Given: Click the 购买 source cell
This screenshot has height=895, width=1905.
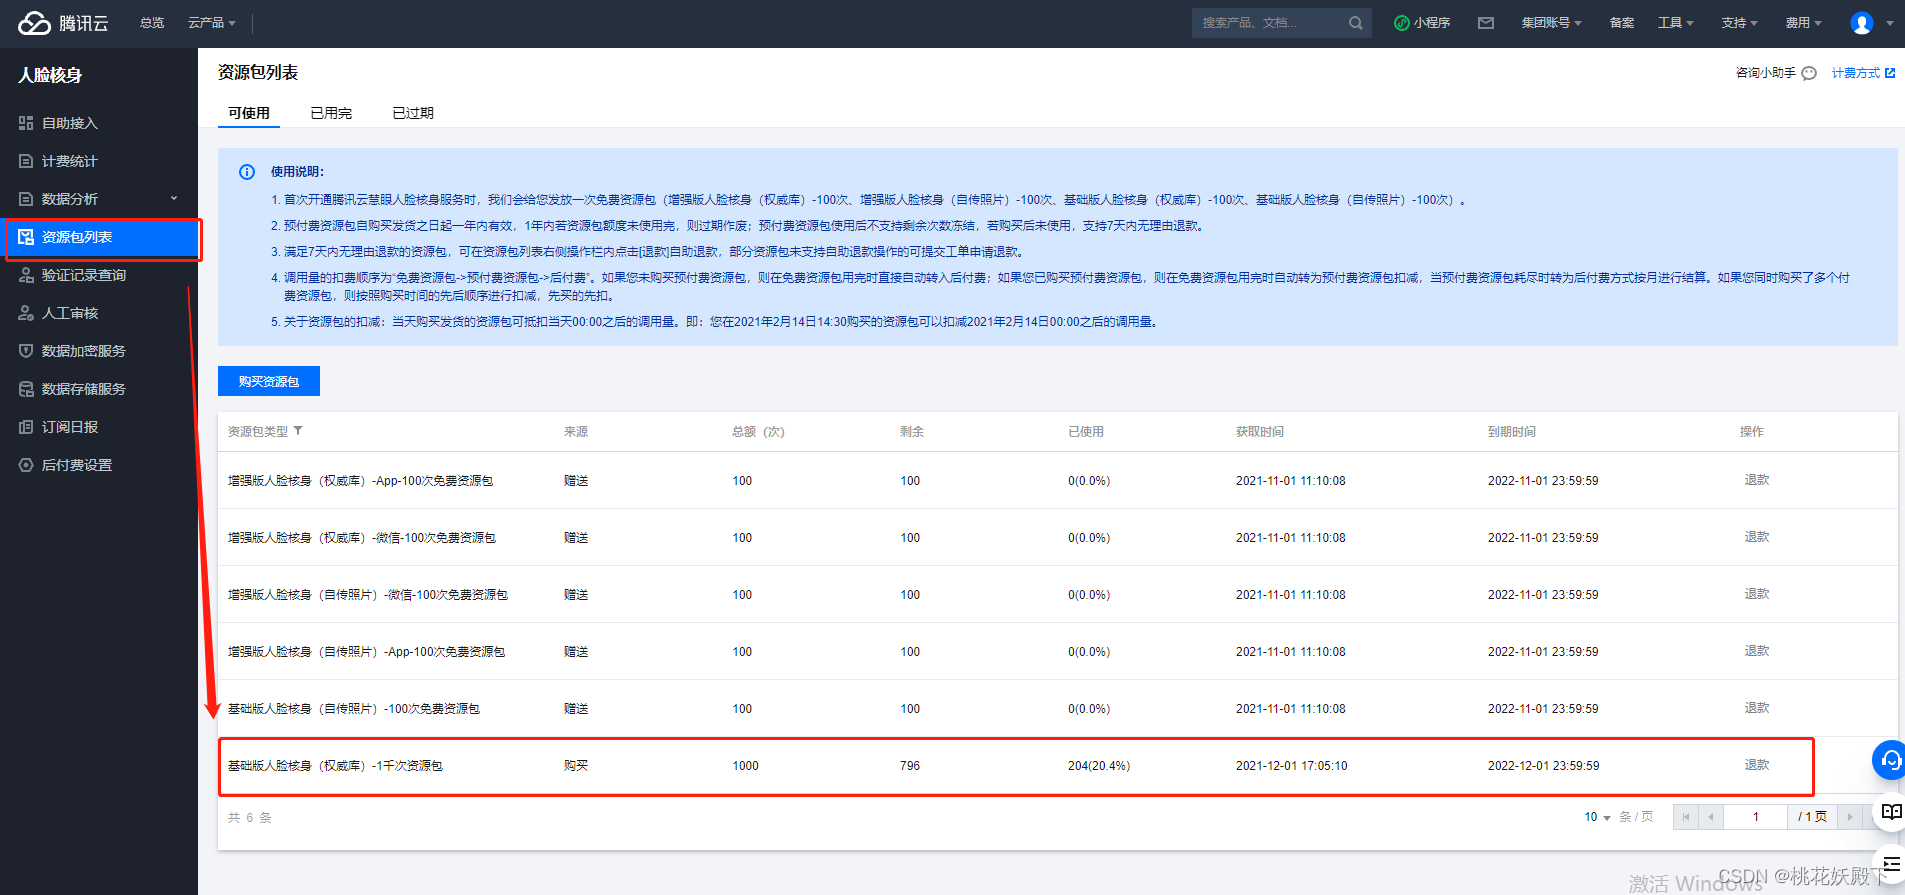Looking at the screenshot, I should point(576,766).
